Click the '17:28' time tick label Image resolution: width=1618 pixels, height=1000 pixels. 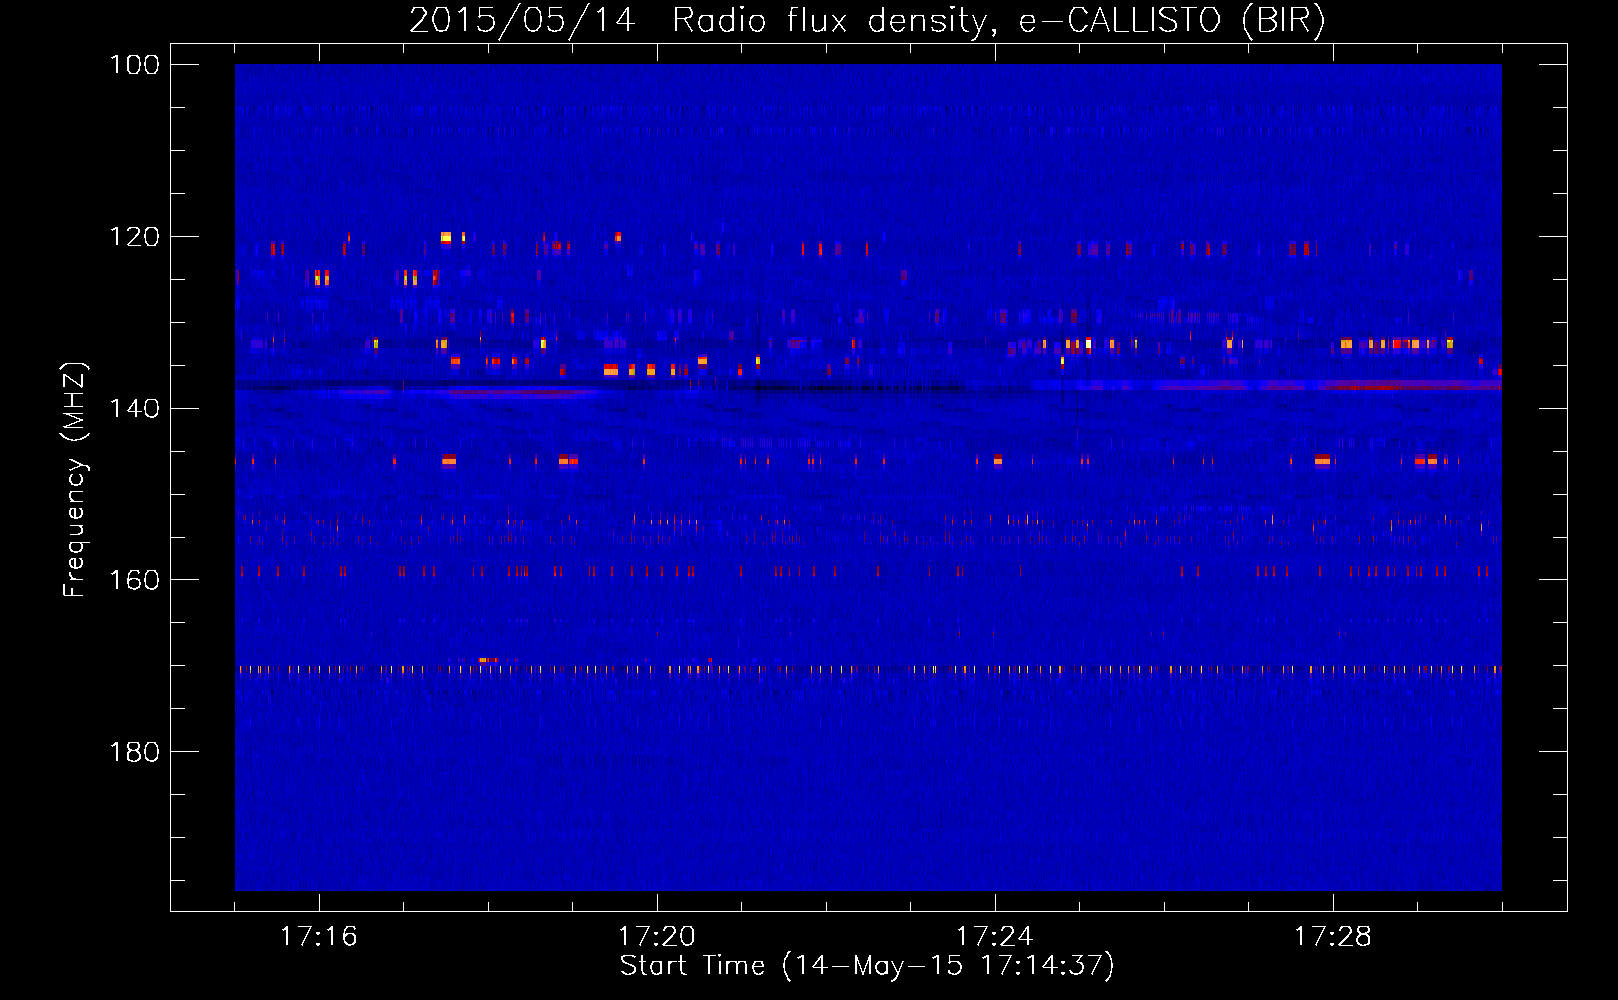[1333, 936]
